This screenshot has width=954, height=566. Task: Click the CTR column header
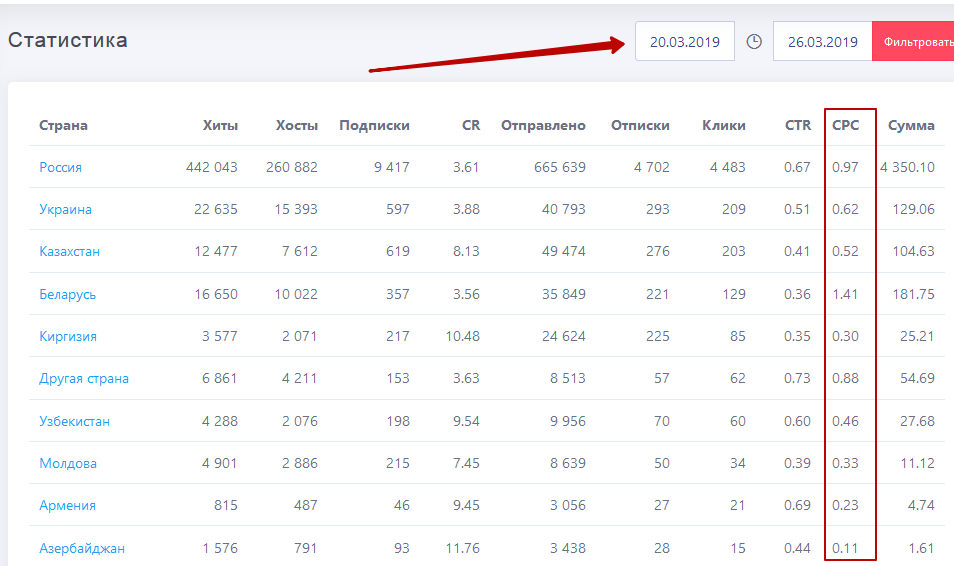pyautogui.click(x=798, y=125)
